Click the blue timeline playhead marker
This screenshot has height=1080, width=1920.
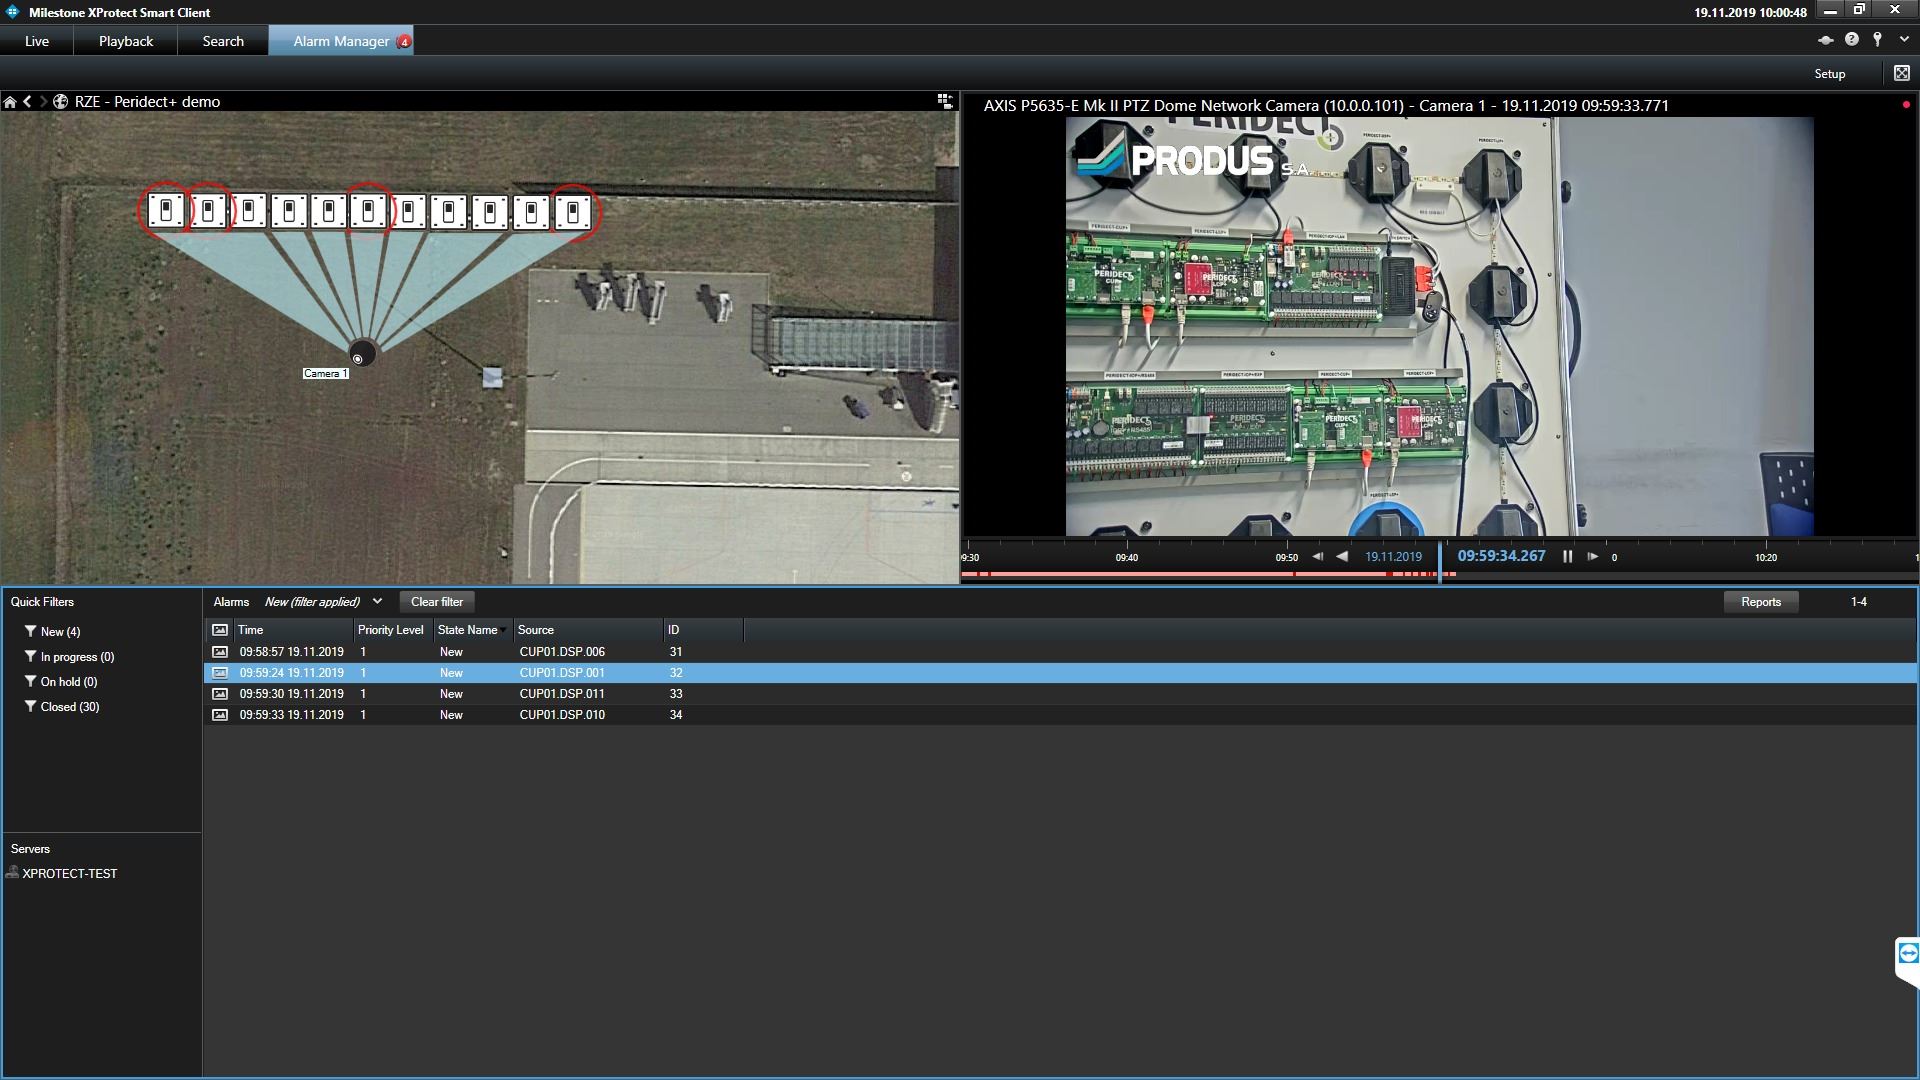click(1440, 562)
